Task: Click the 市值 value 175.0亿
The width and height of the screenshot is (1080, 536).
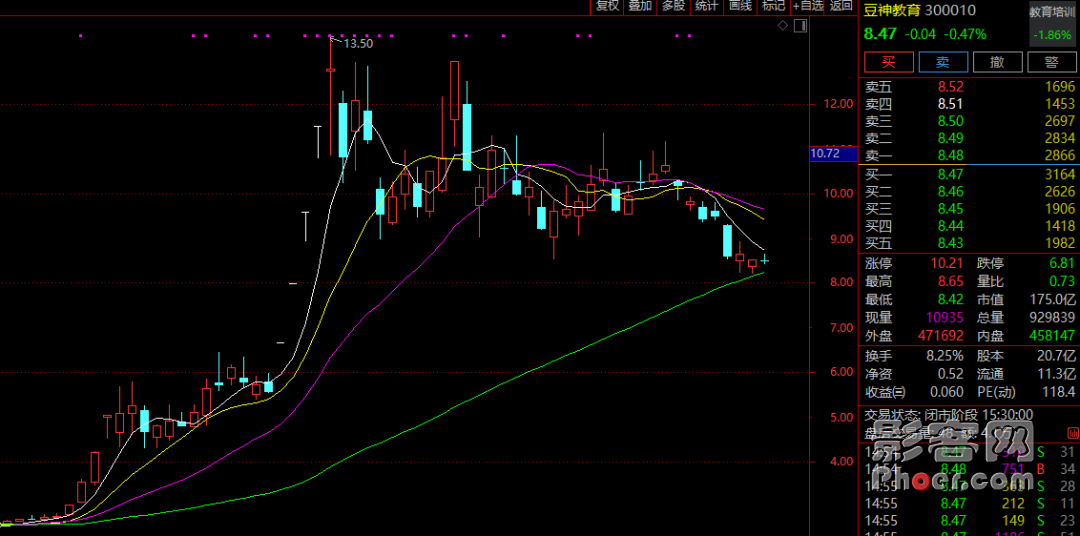Action: pos(1052,300)
